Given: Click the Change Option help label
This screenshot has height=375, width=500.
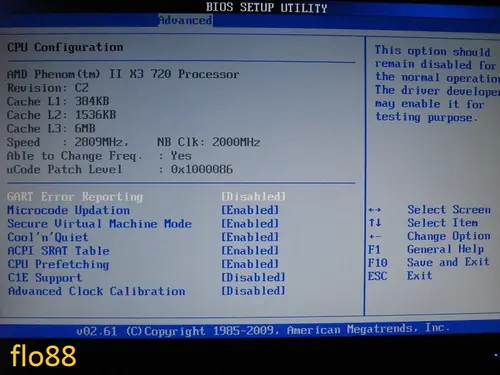Looking at the screenshot, I should tap(449, 236).
